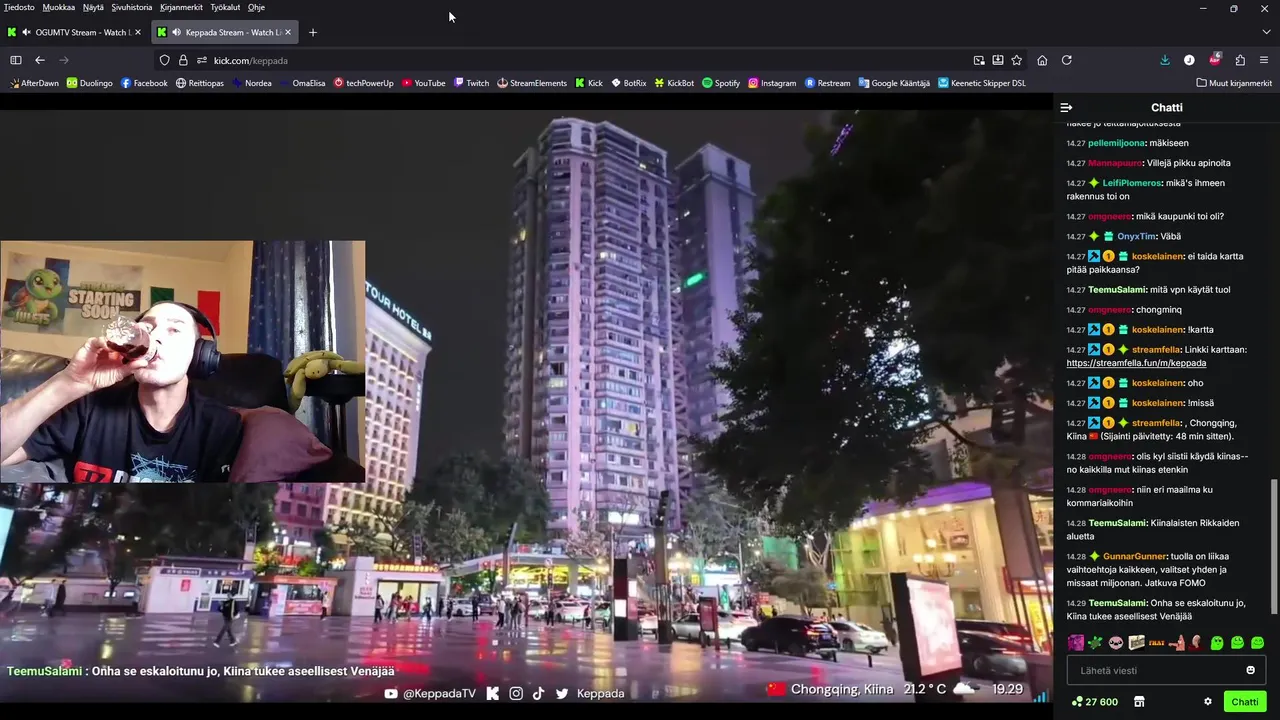Open the Restream bookmark
The width and height of the screenshot is (1280, 720).
click(827, 83)
